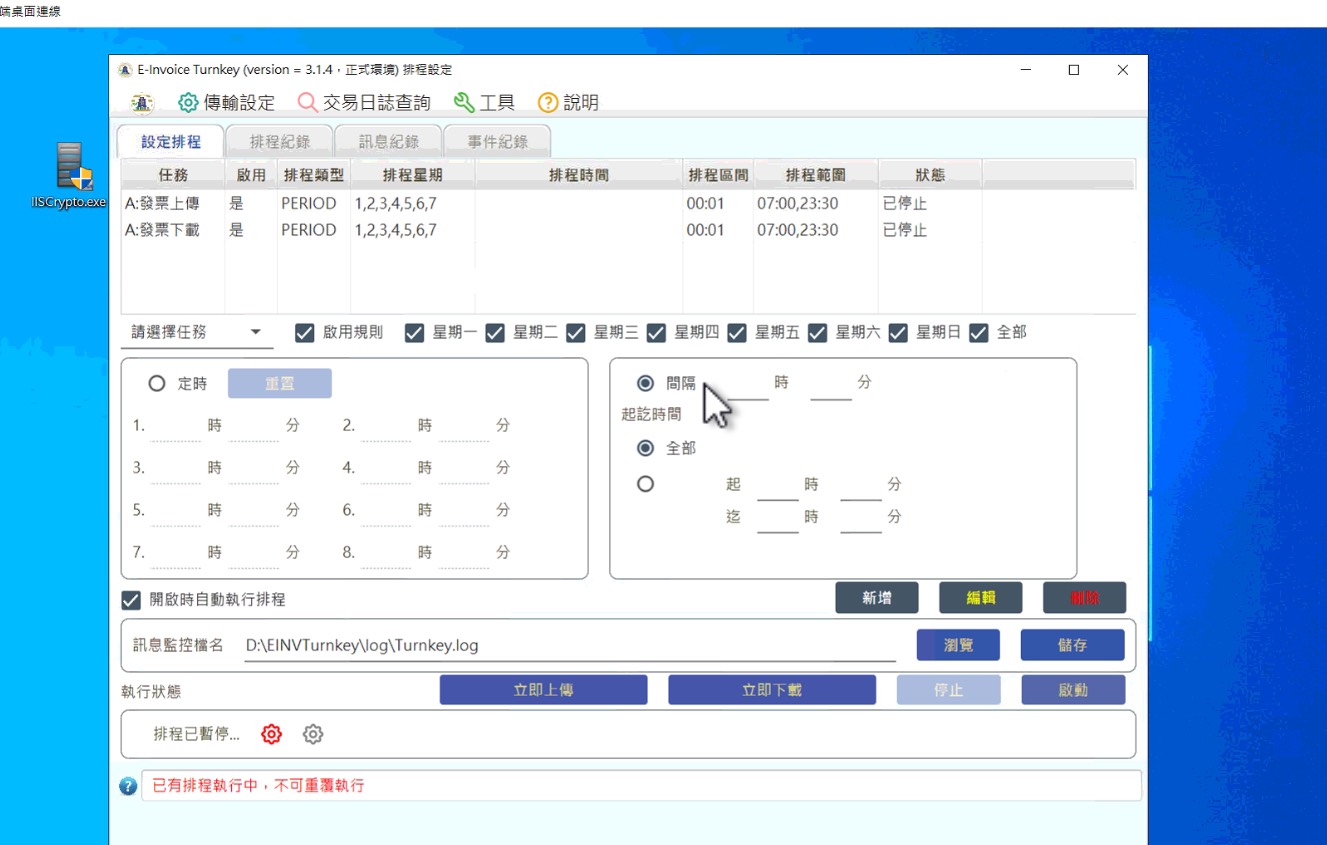Open the 事件紀錄 tab
The height and width of the screenshot is (845, 1327).
coord(497,142)
